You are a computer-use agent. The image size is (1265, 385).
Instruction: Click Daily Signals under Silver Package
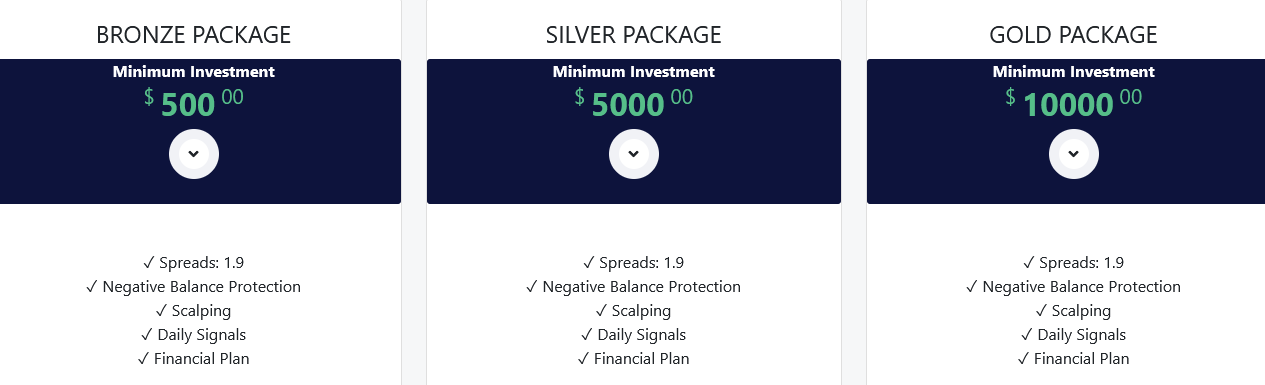click(x=634, y=335)
